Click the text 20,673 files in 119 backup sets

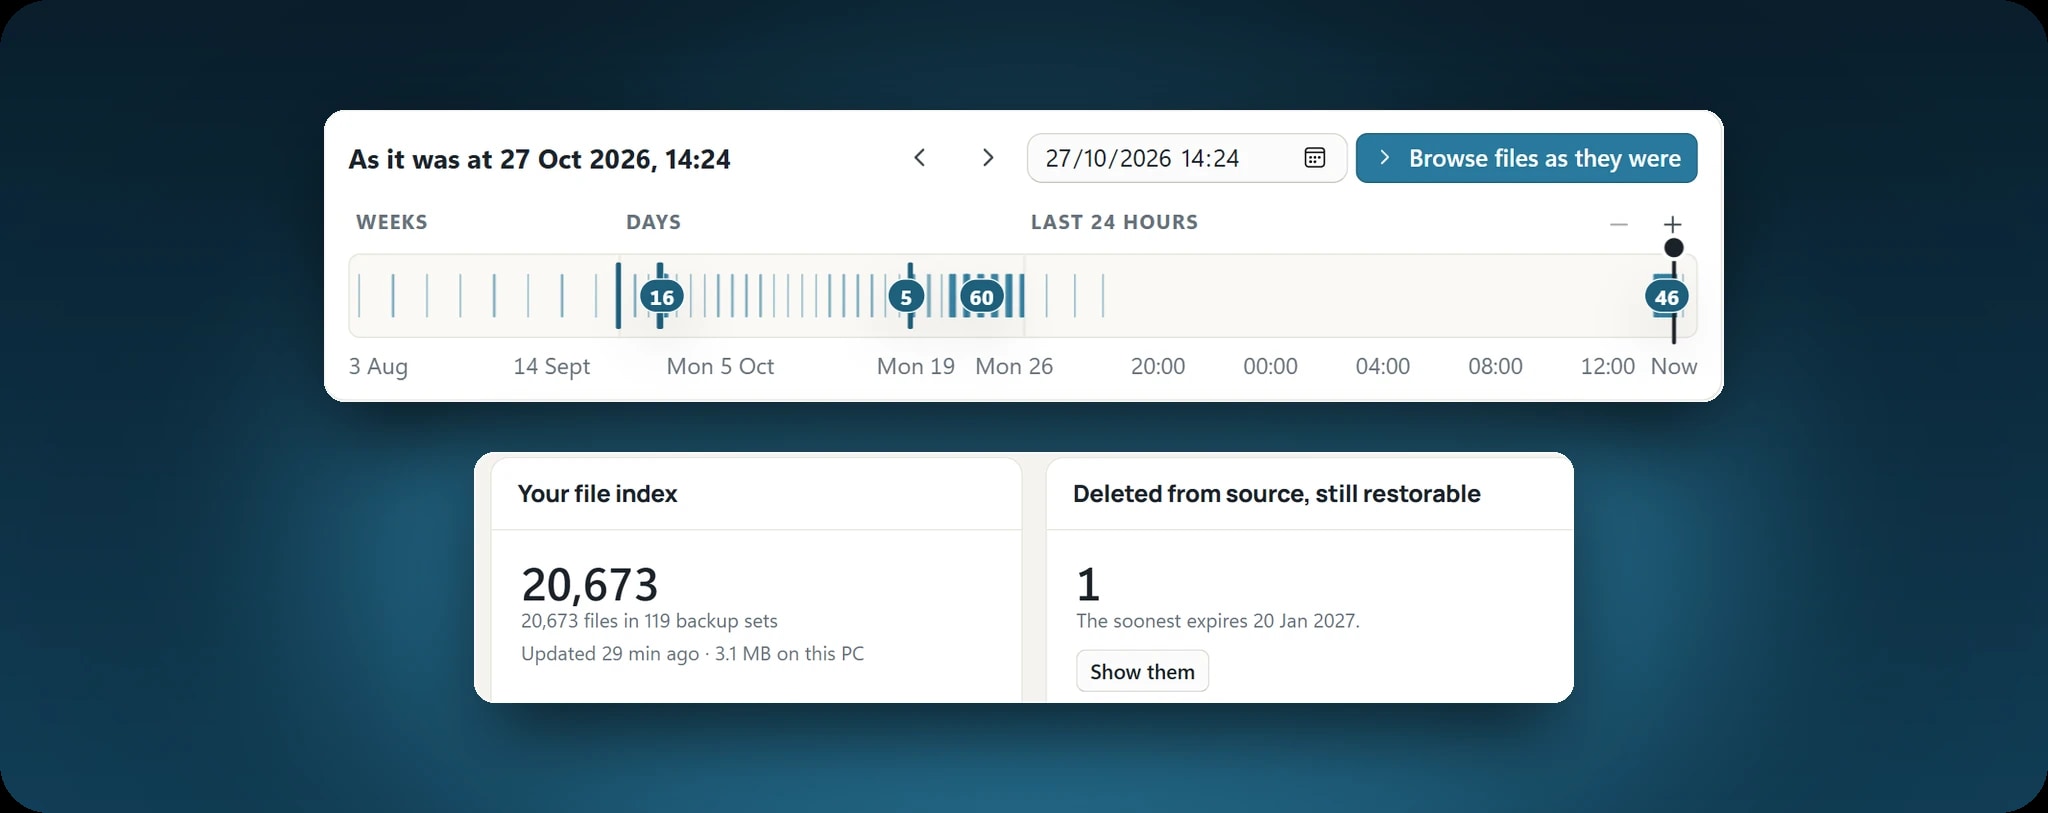point(649,621)
